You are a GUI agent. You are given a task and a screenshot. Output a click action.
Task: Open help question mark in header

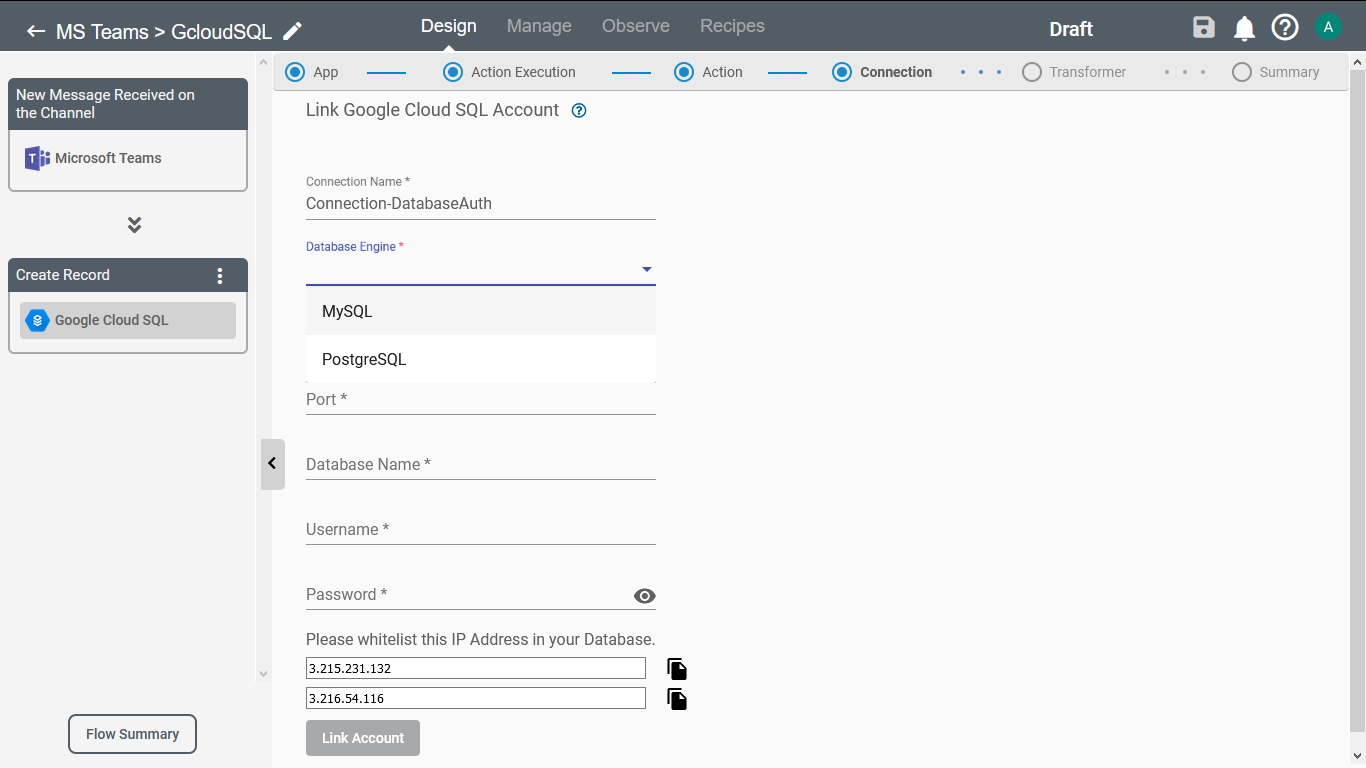(1285, 28)
